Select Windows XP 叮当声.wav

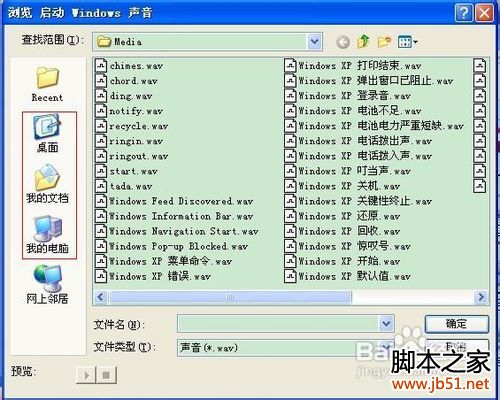[348, 171]
